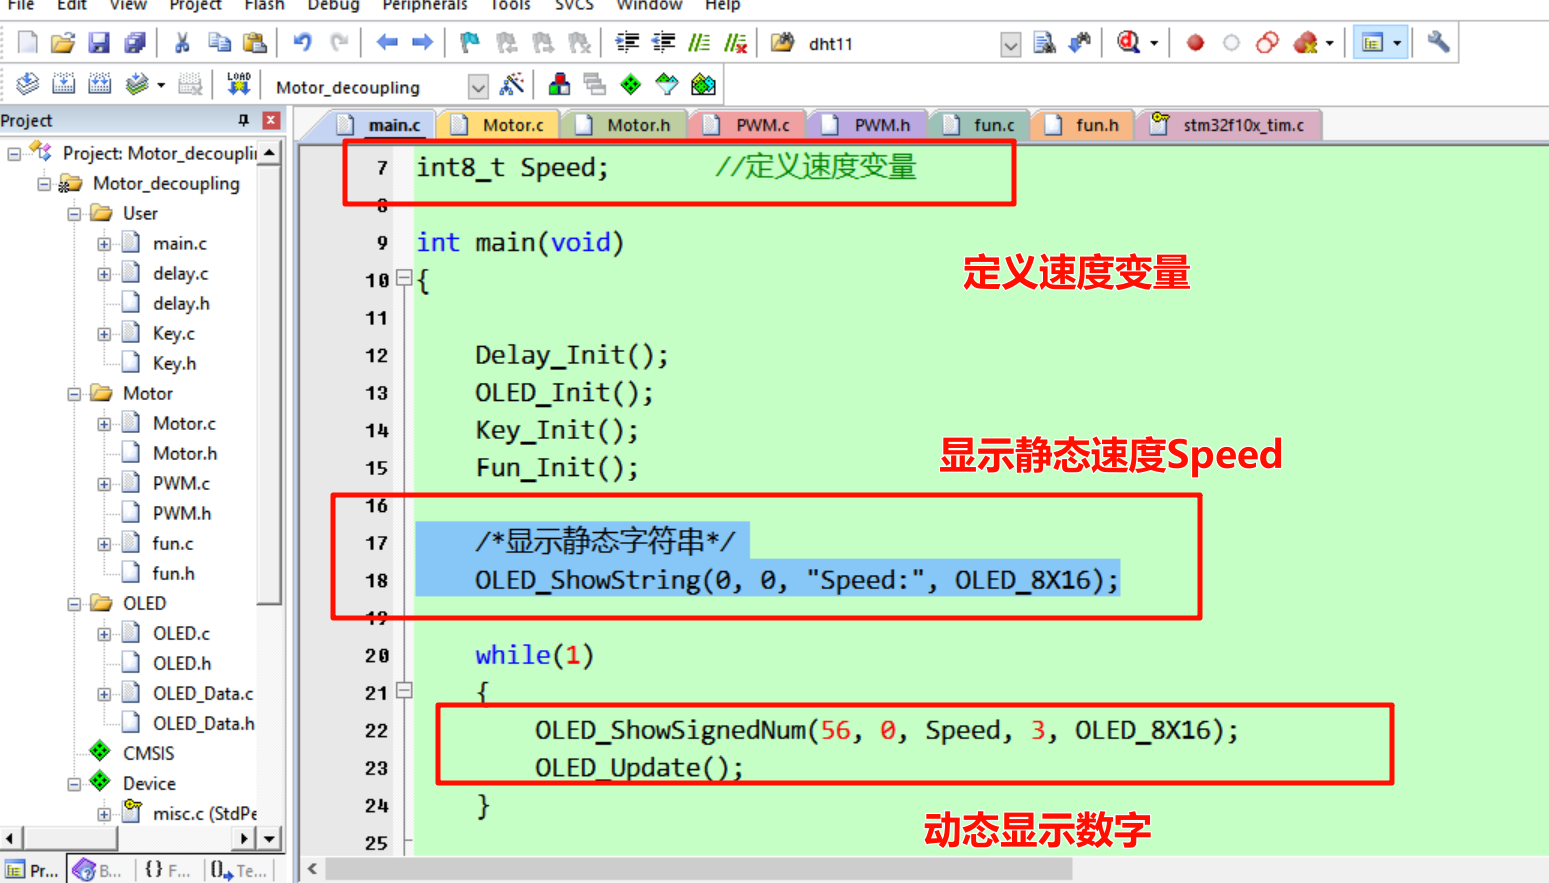Open the dht11 search text dropdown
The width and height of the screenshot is (1549, 883).
(1011, 45)
